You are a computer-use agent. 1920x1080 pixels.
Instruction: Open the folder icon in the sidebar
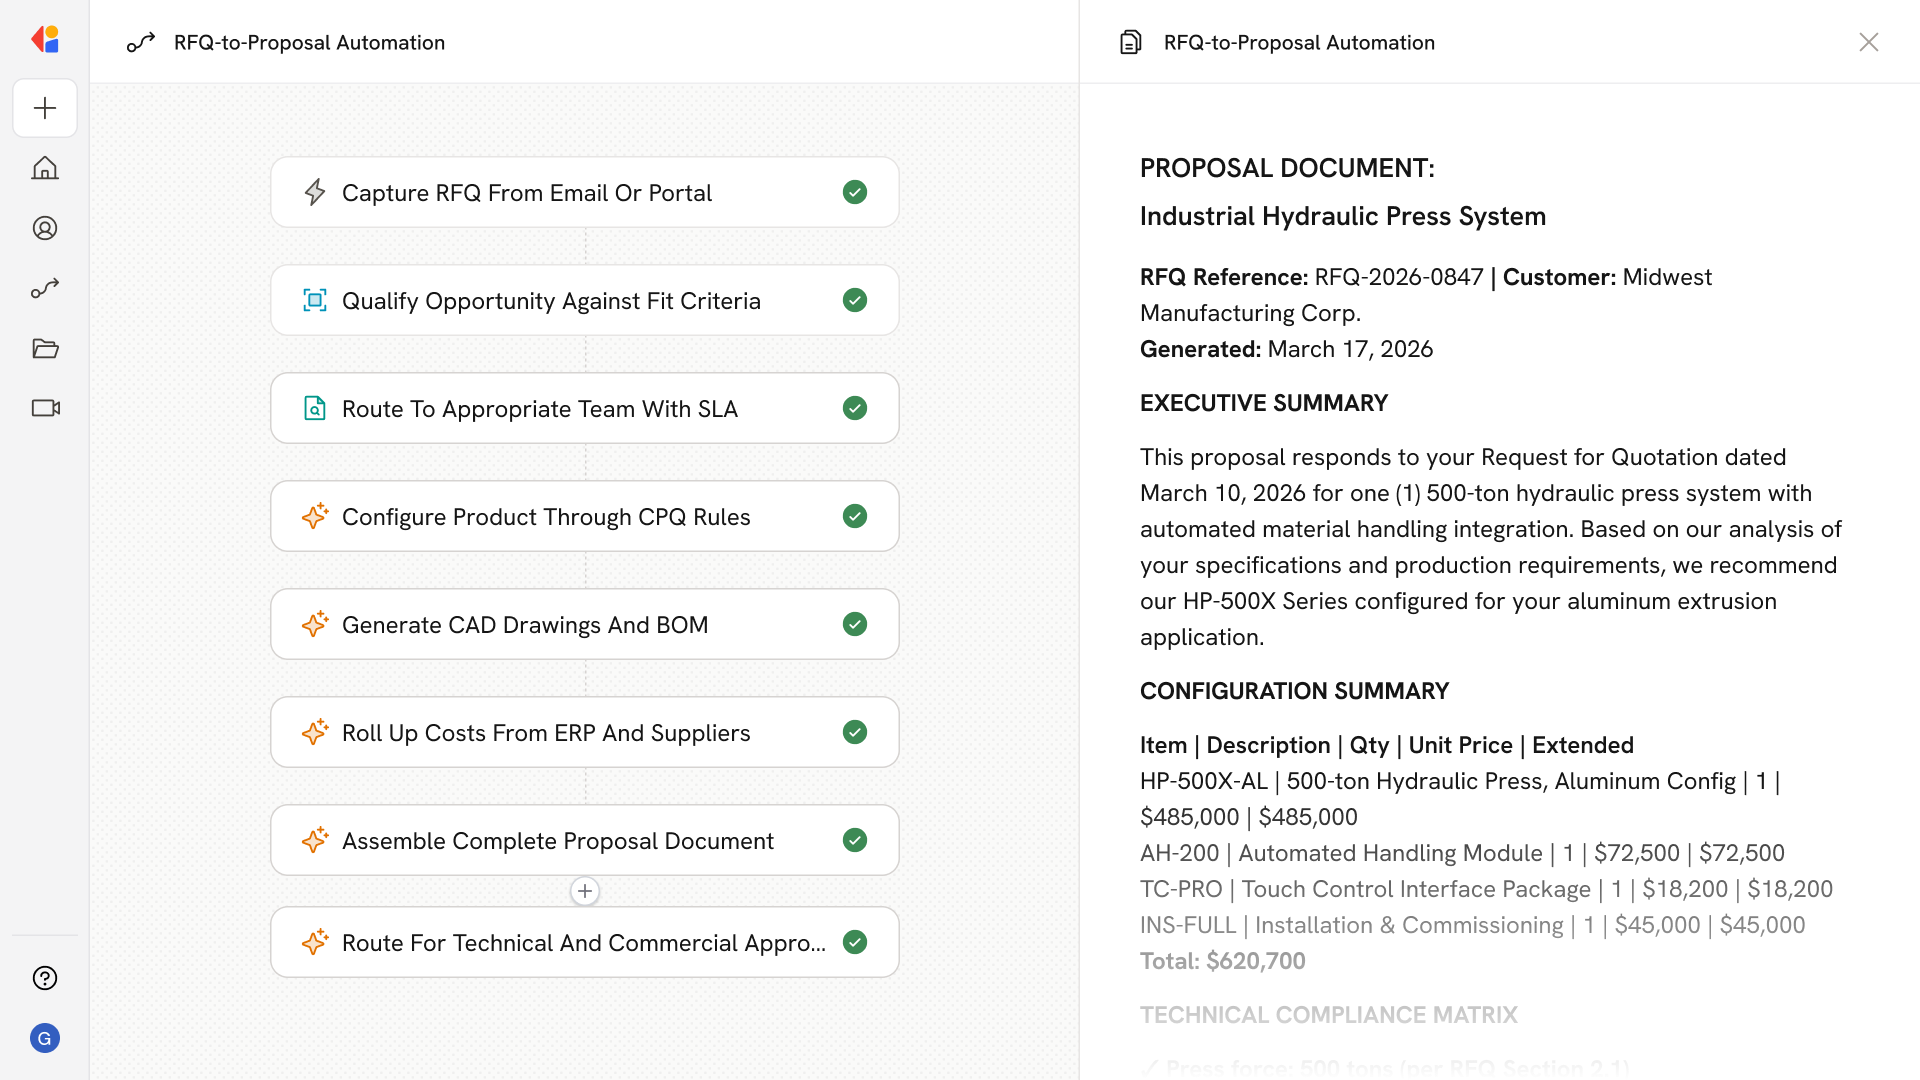45,348
